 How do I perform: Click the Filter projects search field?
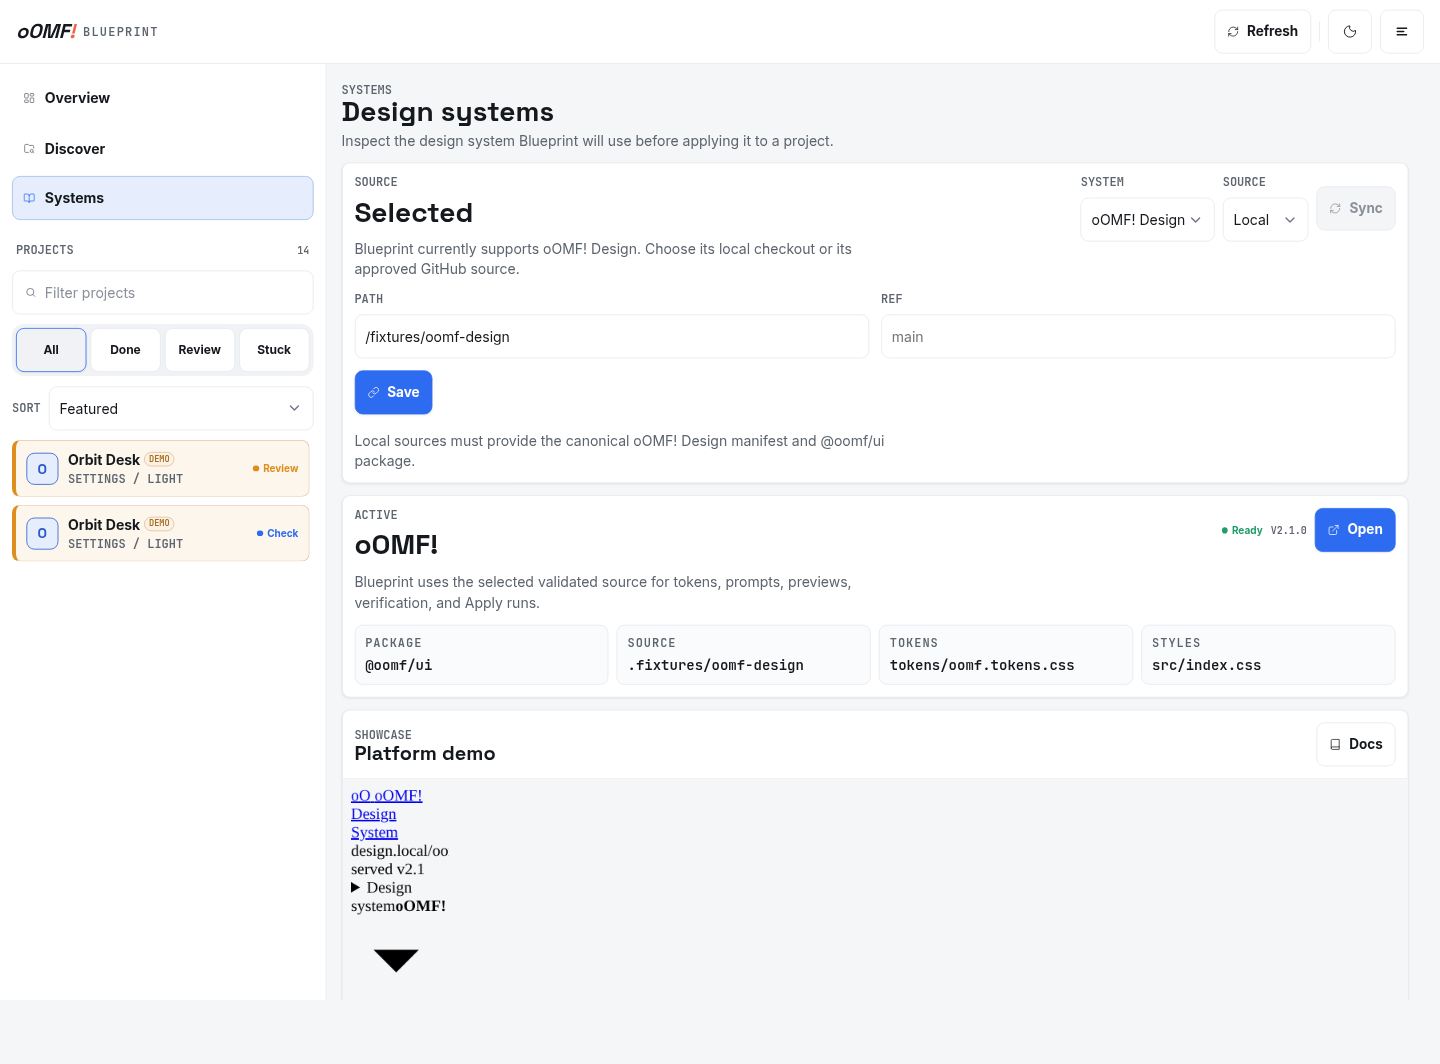[x=162, y=293]
